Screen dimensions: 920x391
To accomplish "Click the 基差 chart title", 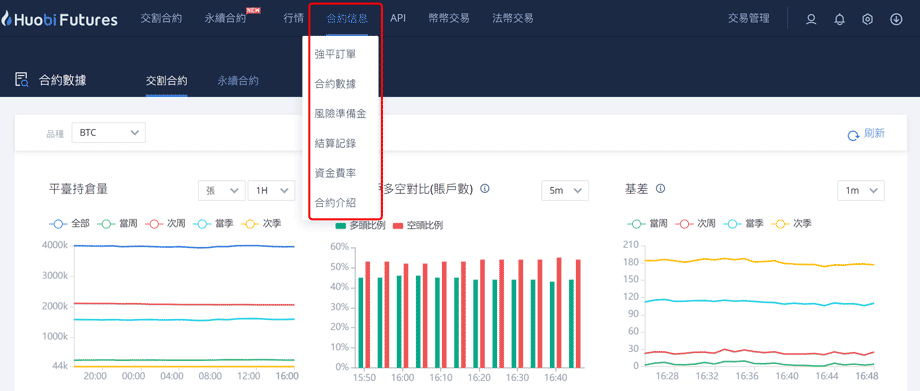I will pos(637,189).
